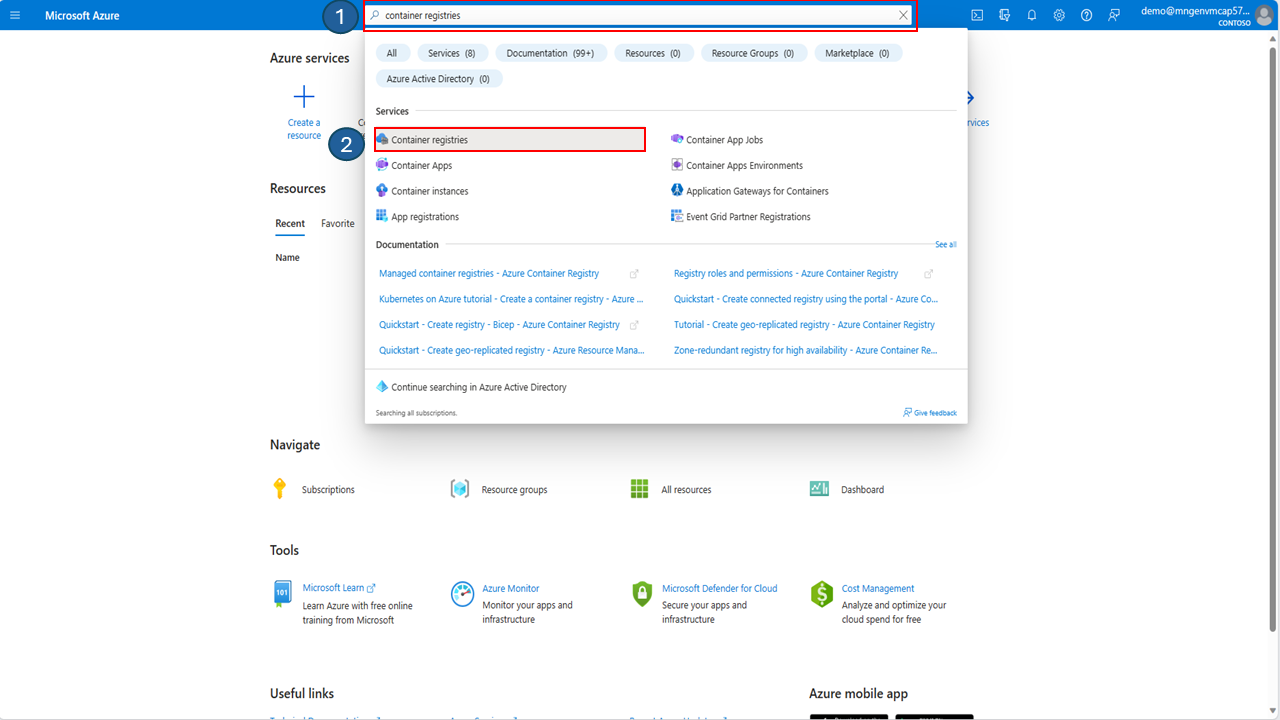Open Quickstart Create registry Bicep link
Screen dimensions: 1280x720
pos(499,325)
